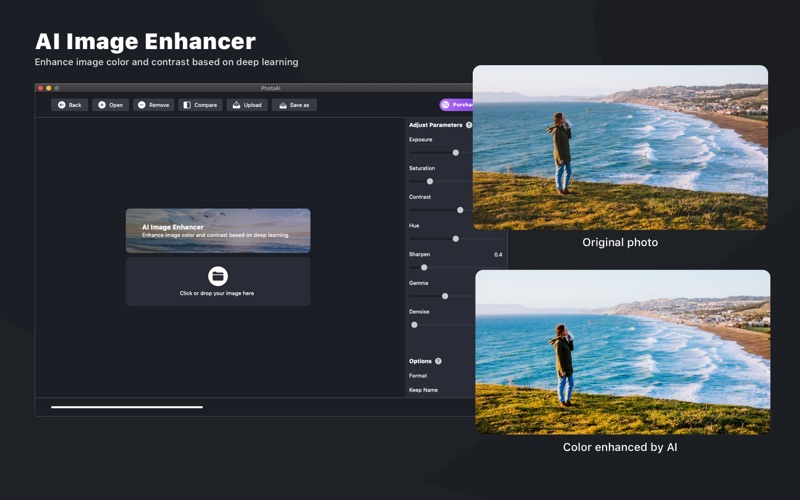Click the Upload tray icon
800x500 pixels.
[236, 105]
